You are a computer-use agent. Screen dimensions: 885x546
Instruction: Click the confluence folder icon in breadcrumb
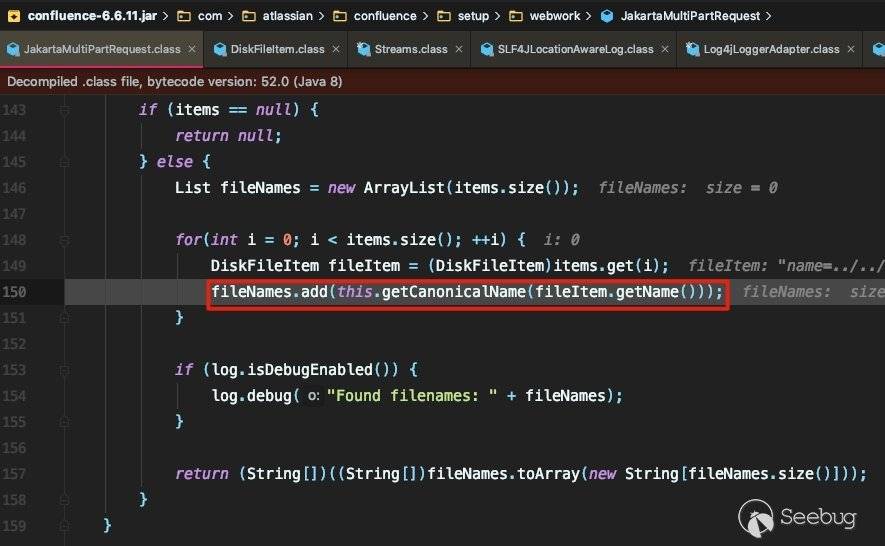click(x=340, y=16)
